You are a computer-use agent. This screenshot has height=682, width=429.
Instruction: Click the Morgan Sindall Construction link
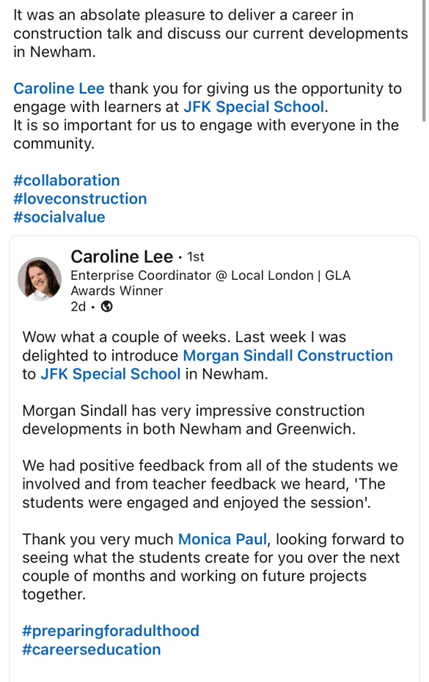pos(288,355)
